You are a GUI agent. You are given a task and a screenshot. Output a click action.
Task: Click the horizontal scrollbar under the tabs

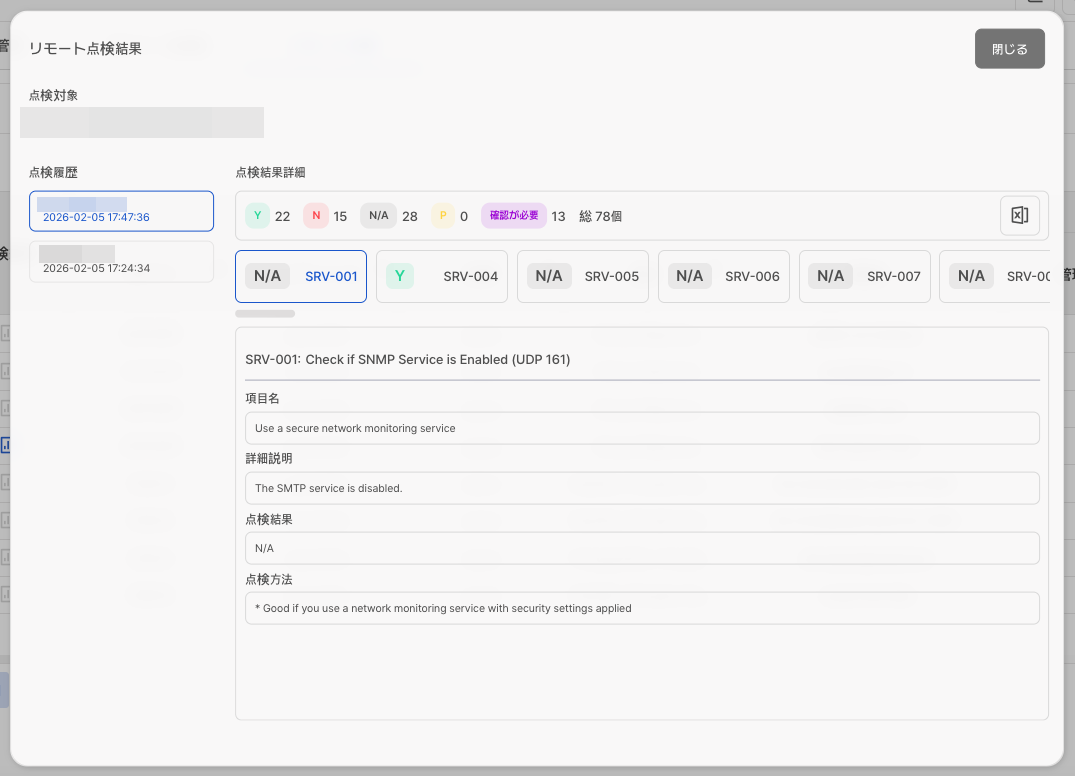265,314
